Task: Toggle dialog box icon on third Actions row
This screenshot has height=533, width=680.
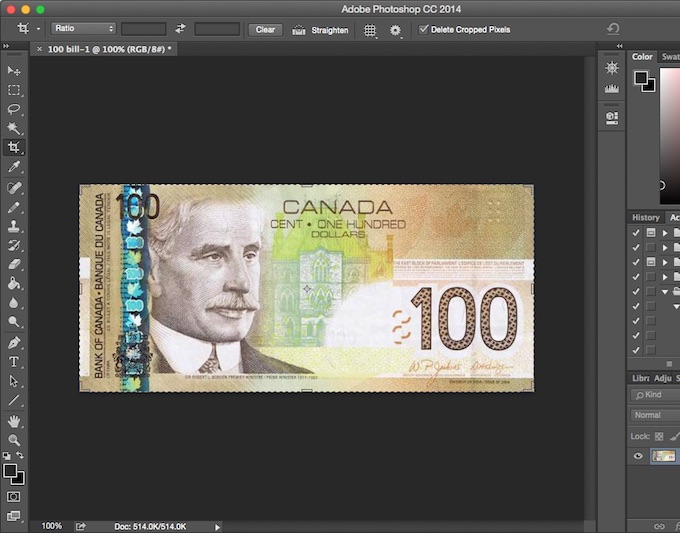Action: (x=651, y=262)
